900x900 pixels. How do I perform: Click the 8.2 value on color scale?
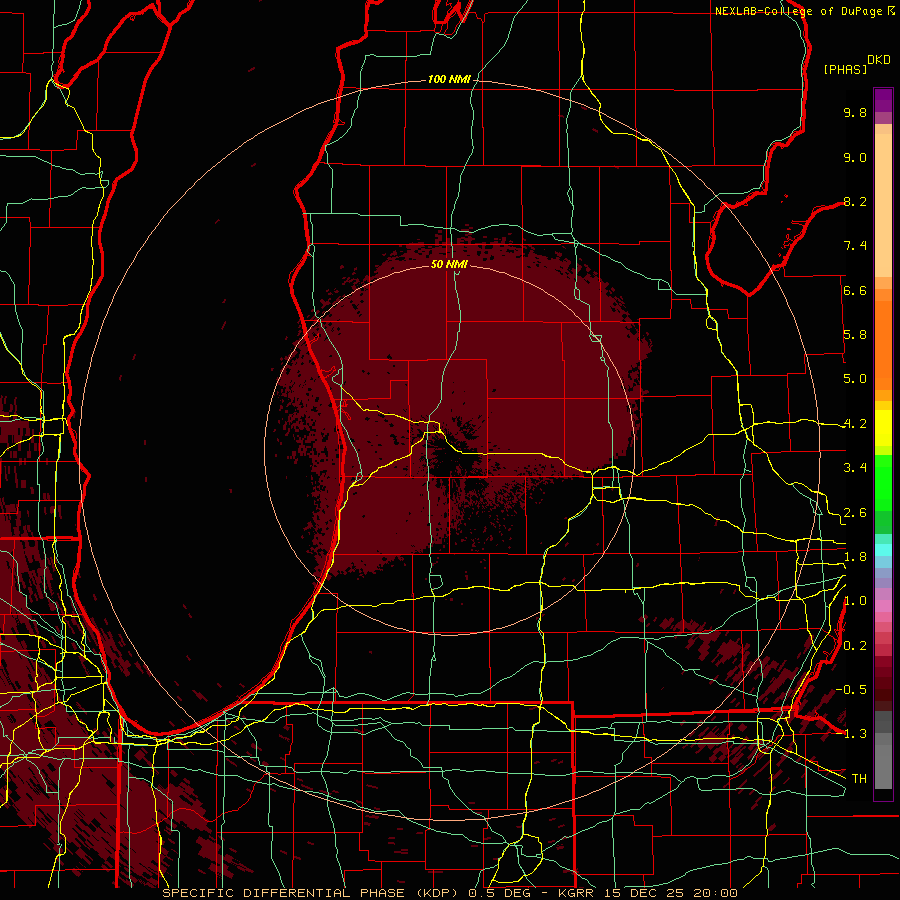[x=855, y=201]
